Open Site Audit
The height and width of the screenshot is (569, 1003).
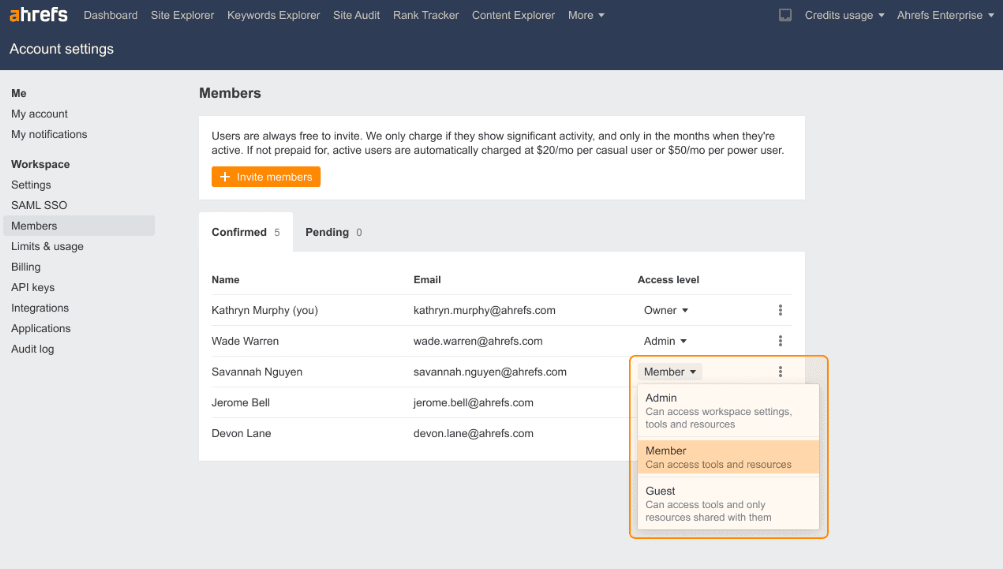pyautogui.click(x=356, y=15)
